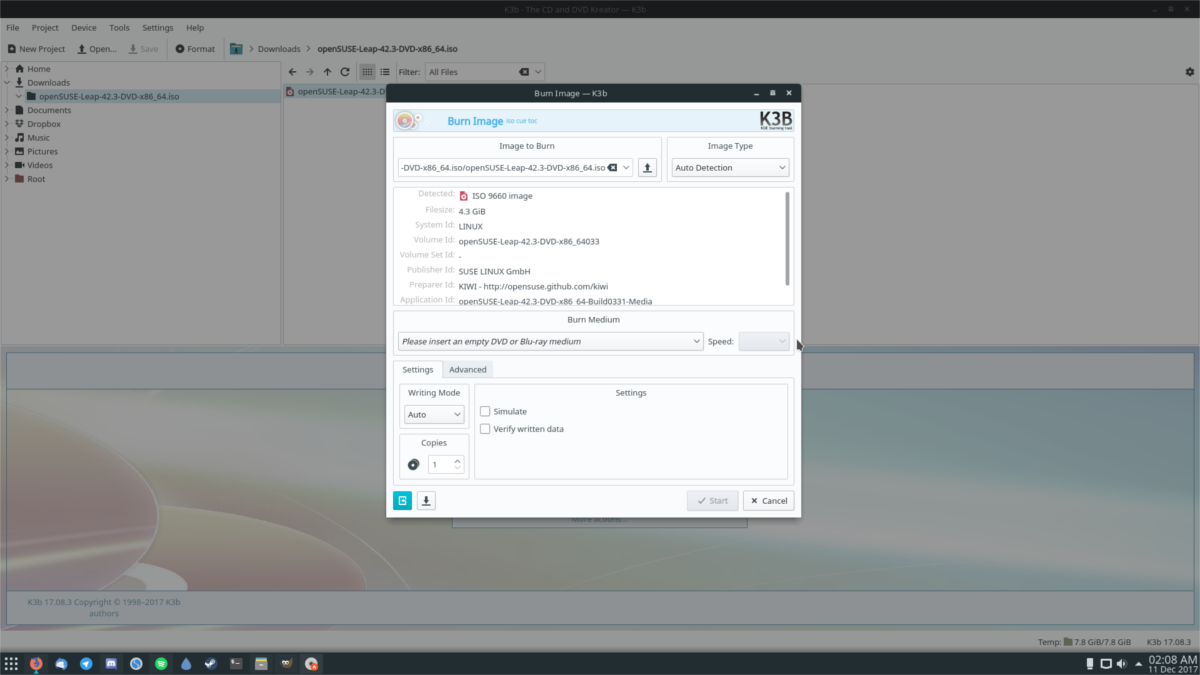
Task: Open the Project menu
Action: click(45, 28)
